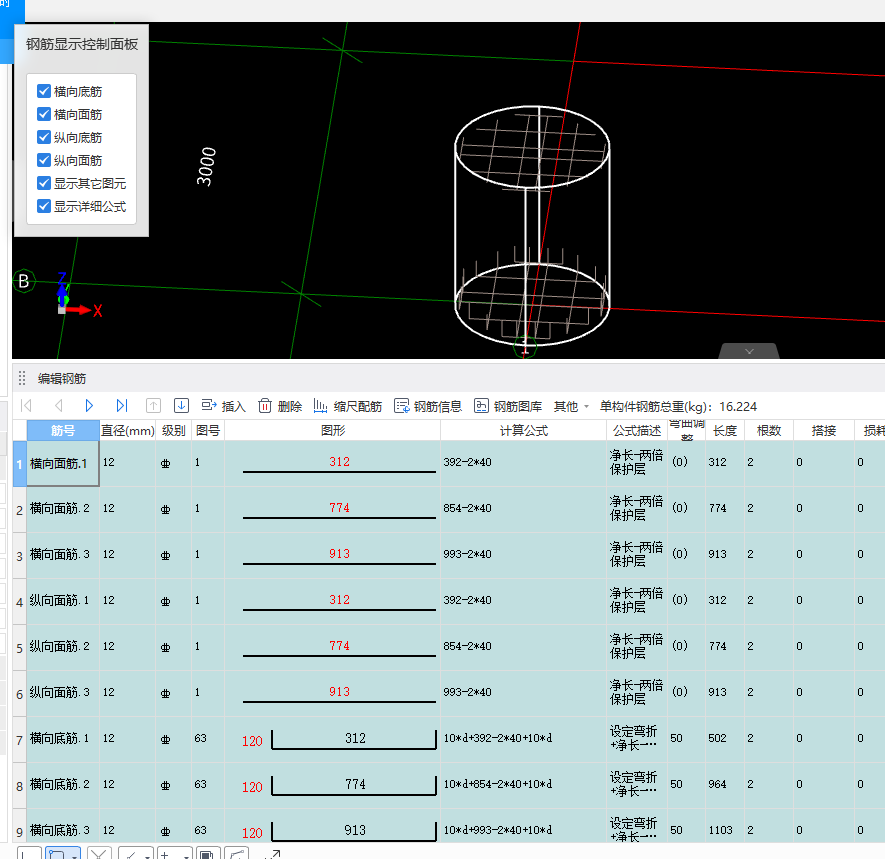This screenshot has height=859, width=885.
Task: Collapse the 3D view panel chevron
Action: coord(749,351)
